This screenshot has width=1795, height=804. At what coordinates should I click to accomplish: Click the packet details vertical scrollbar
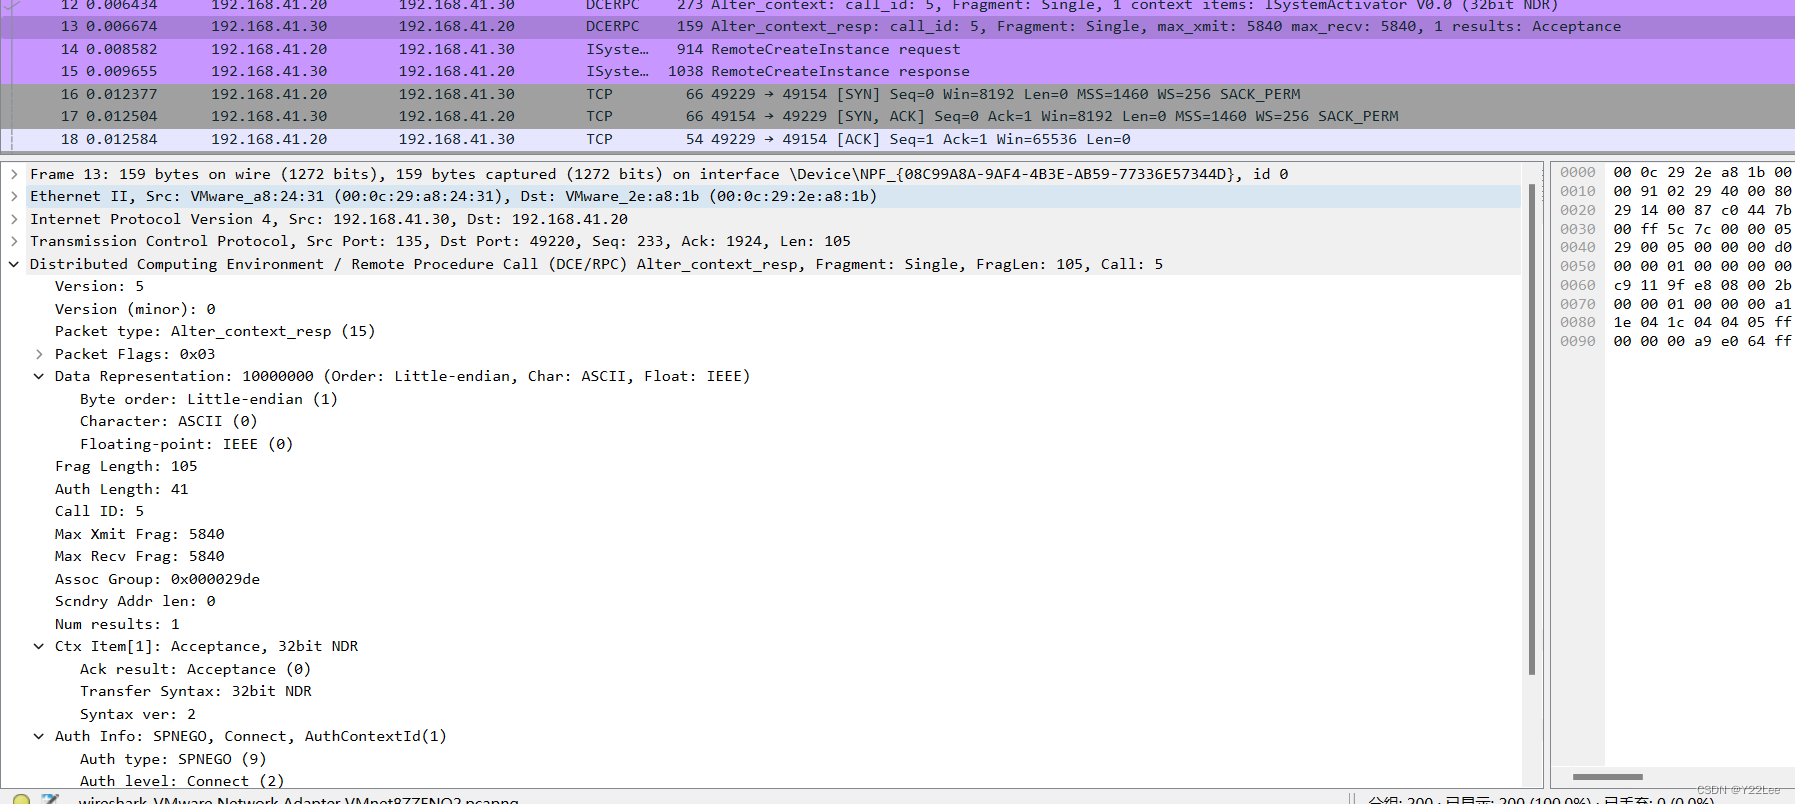1531,429
